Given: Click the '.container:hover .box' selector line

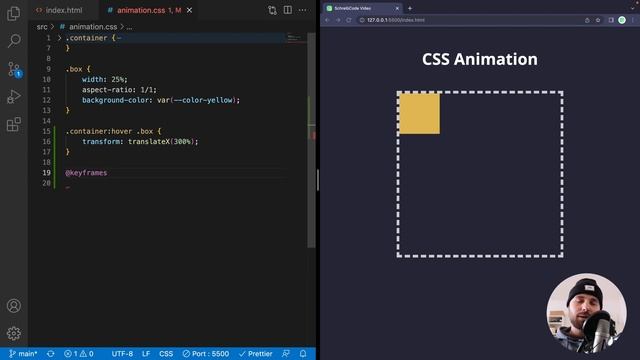Looking at the screenshot, I should 113,131.
